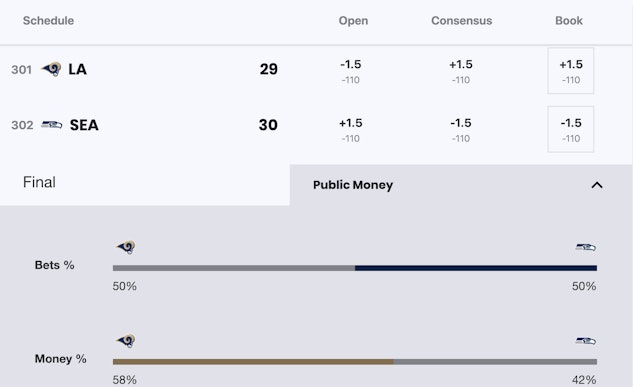The width and height of the screenshot is (633, 387).
Task: Click the Seahawks logo above Bets bar
Action: (586, 247)
